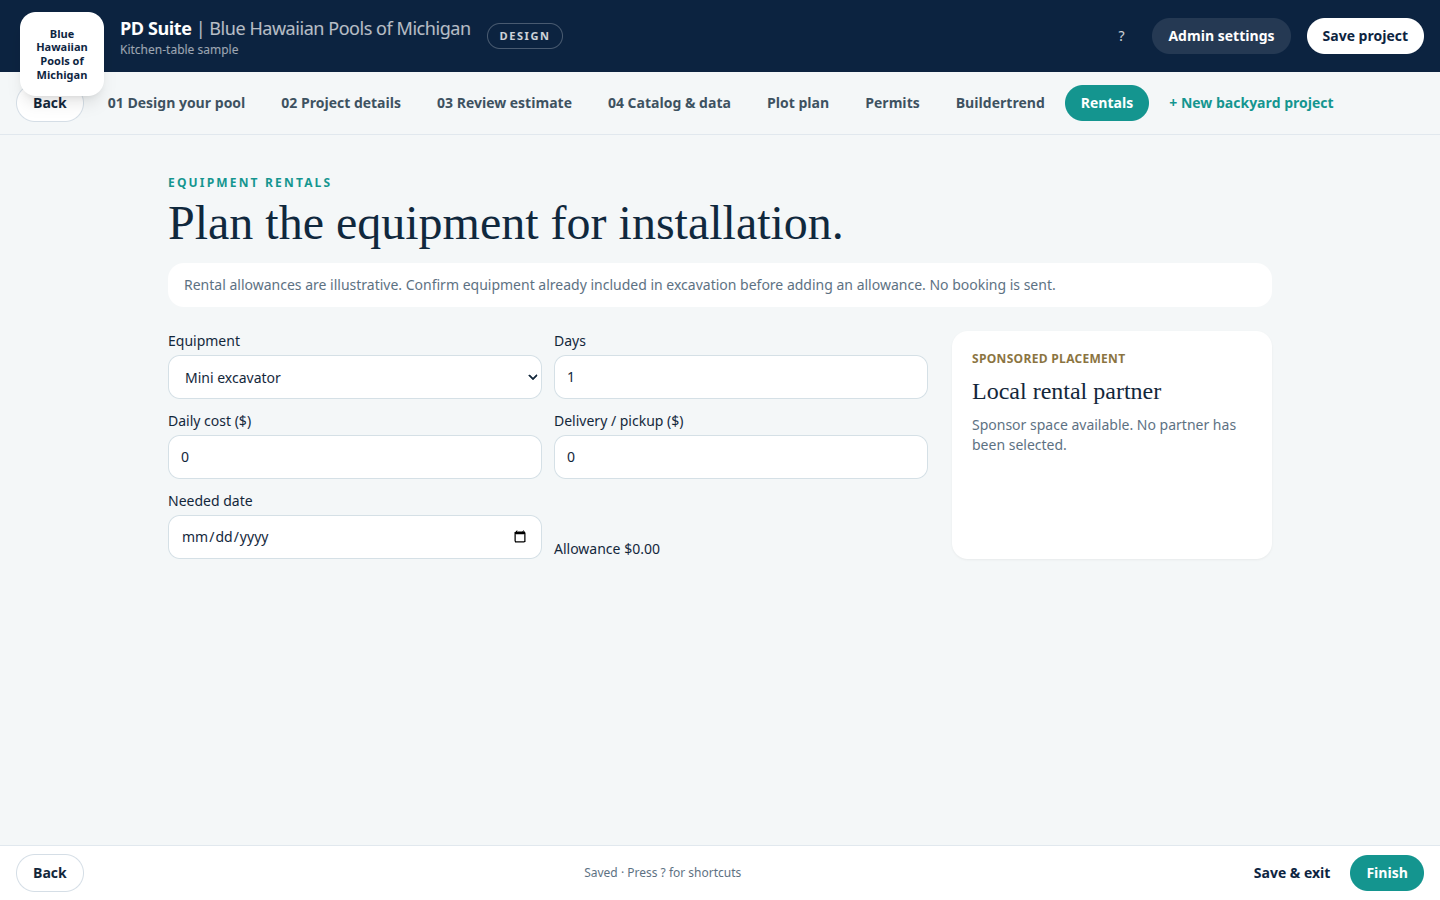Click Save & exit
The image size is (1440, 900).
(1292, 873)
